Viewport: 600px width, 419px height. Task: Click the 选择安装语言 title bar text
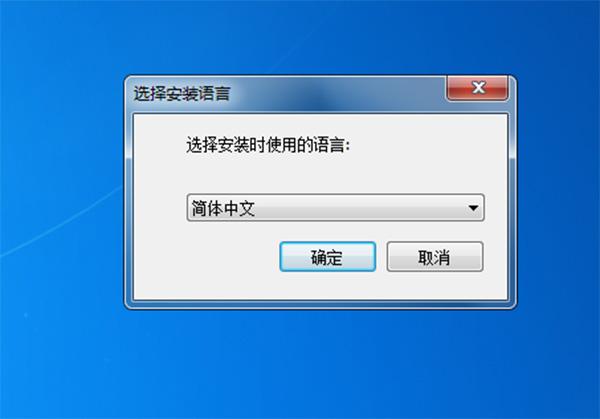(x=182, y=93)
